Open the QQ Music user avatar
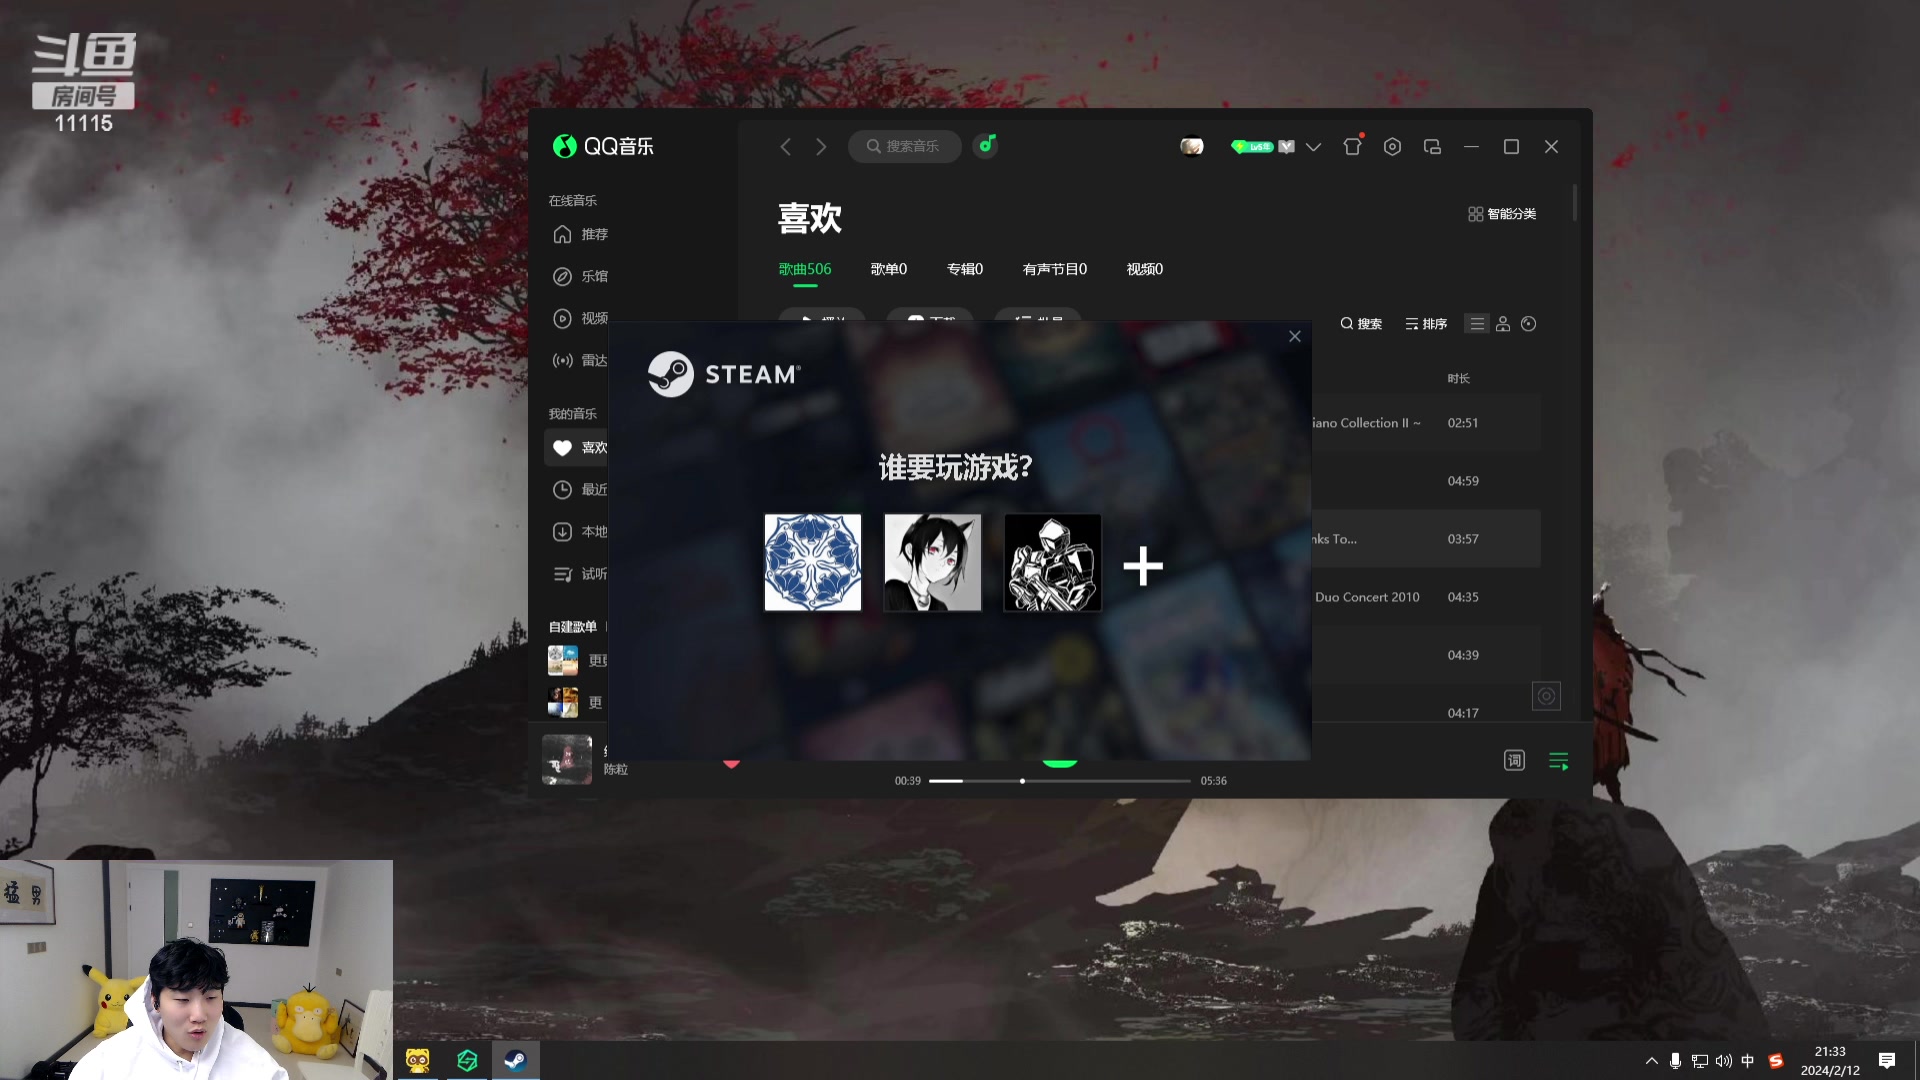 pos(1191,147)
